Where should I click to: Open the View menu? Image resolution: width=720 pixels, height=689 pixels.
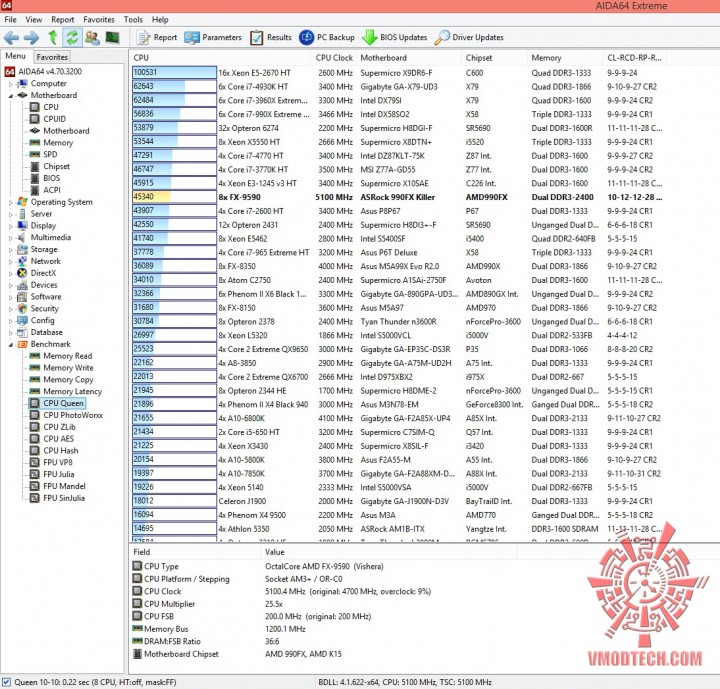click(34, 20)
